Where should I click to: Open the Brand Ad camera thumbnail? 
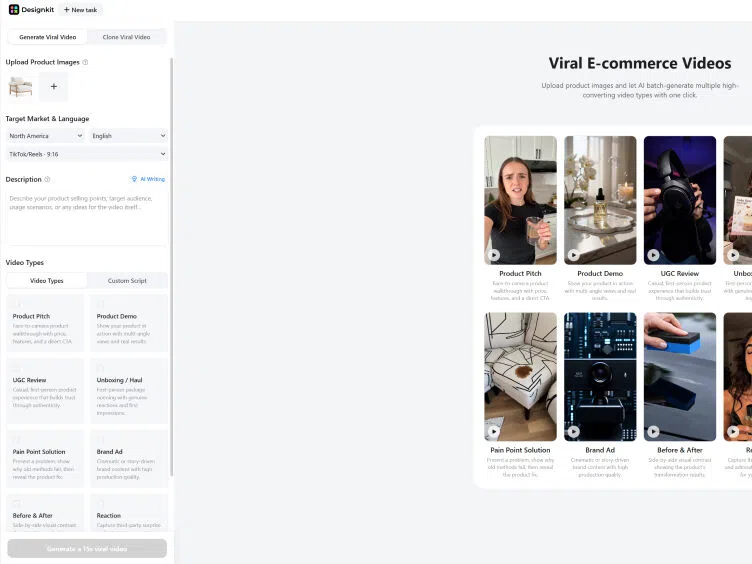(600, 376)
